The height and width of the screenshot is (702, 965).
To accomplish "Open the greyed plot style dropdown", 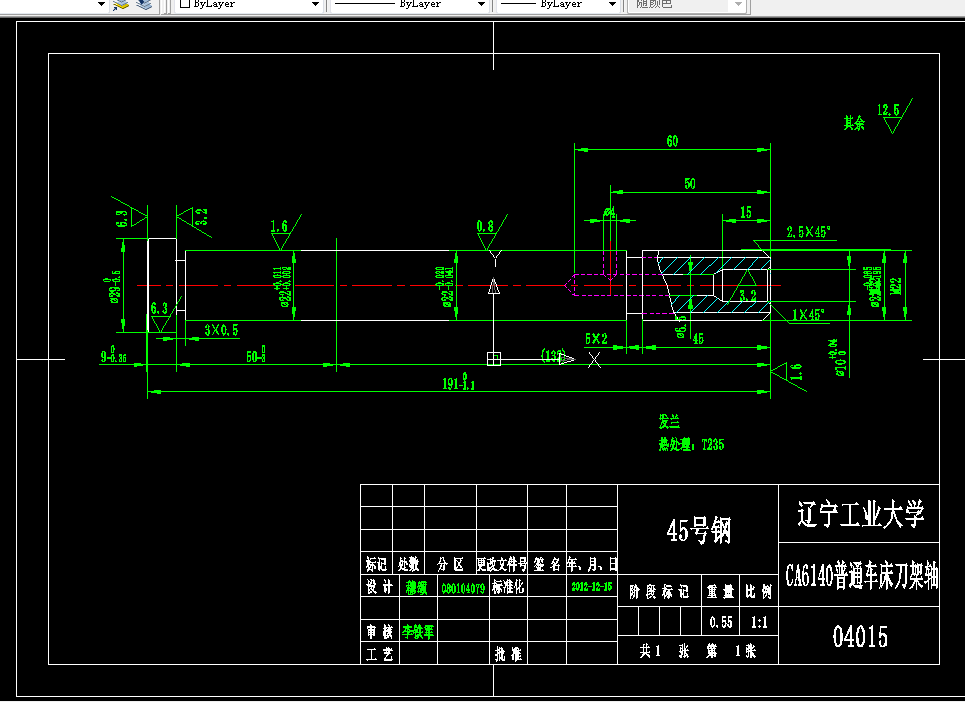I will (739, 4).
